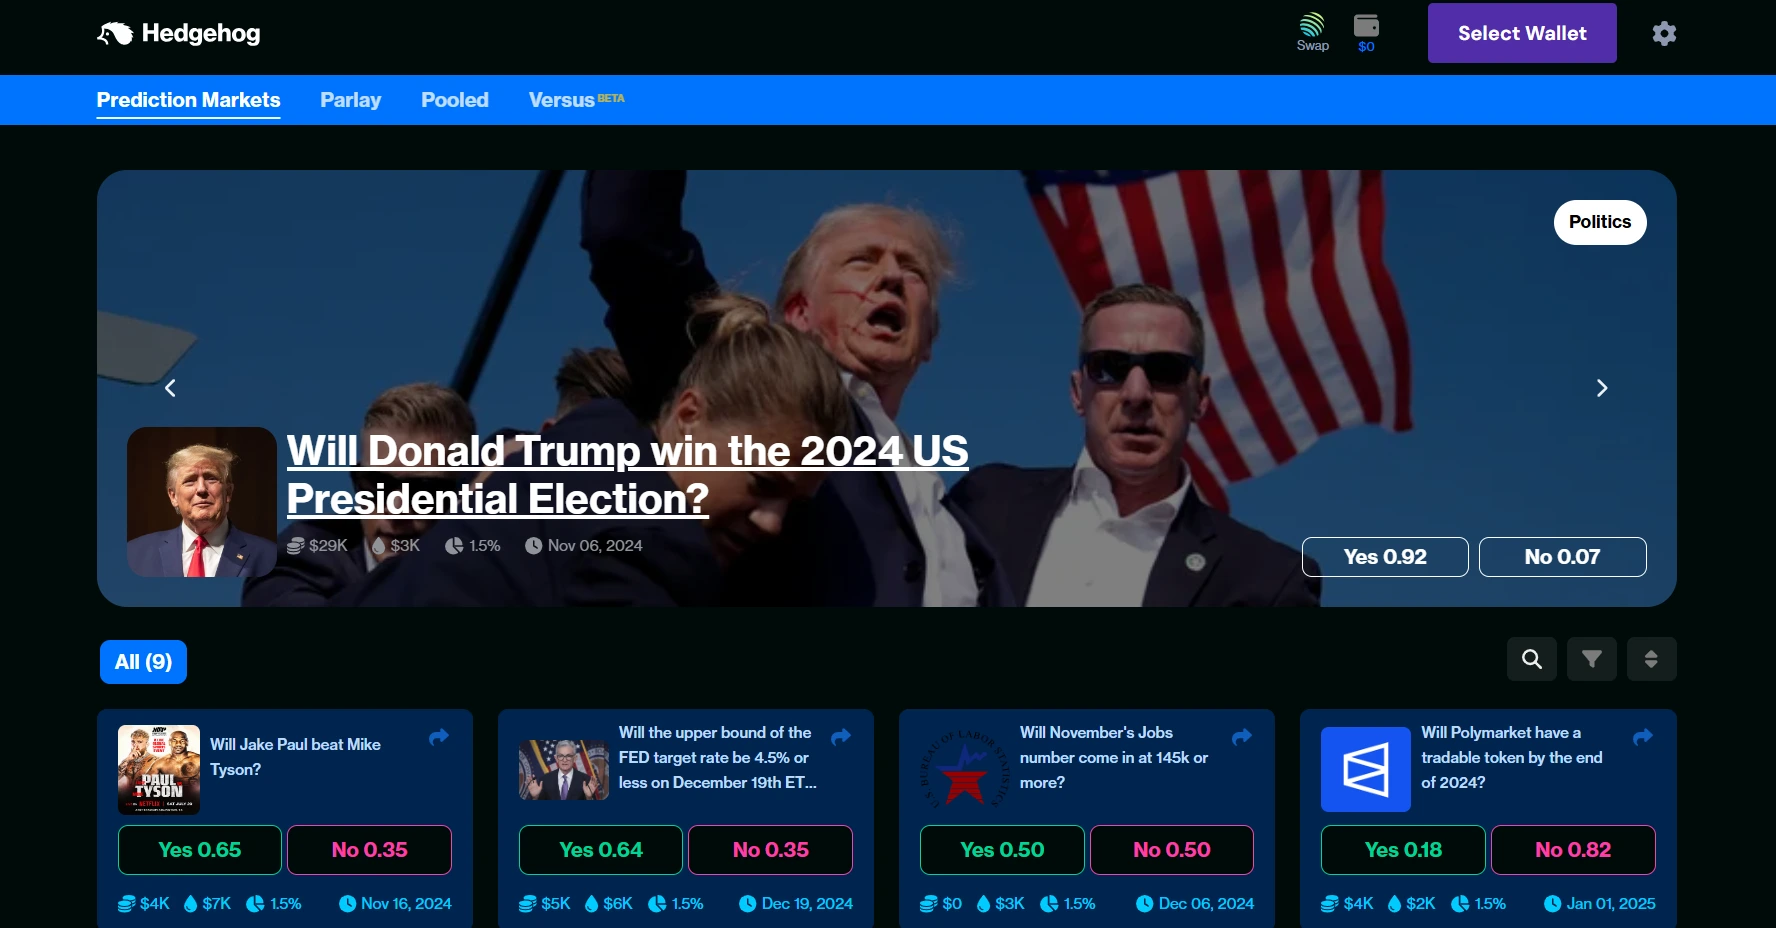Click the Select Wallet button
1776x928 pixels.
1521,33
